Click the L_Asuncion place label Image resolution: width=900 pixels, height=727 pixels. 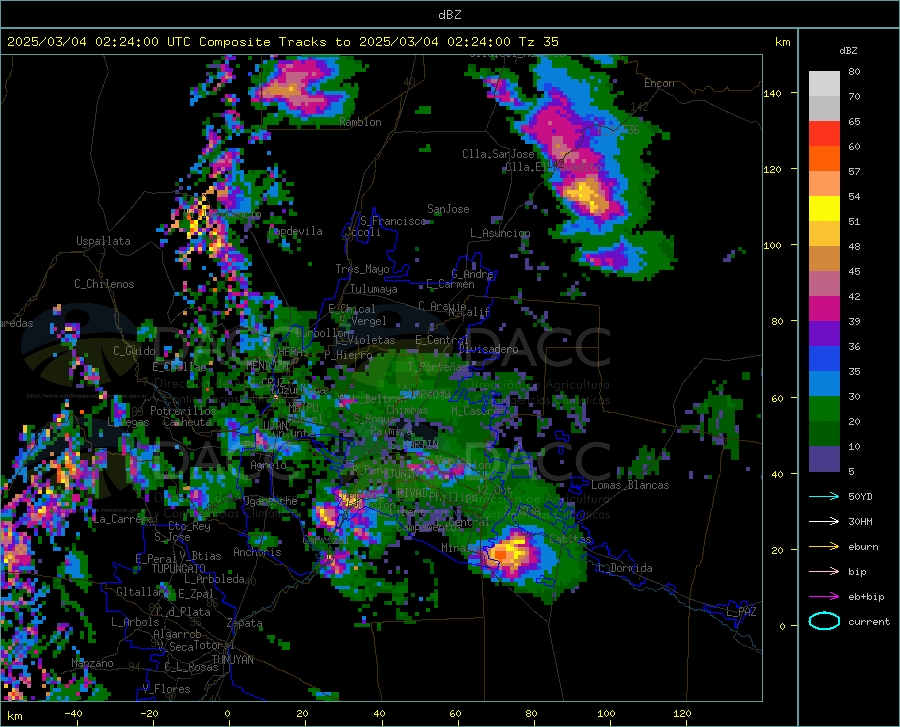point(500,233)
